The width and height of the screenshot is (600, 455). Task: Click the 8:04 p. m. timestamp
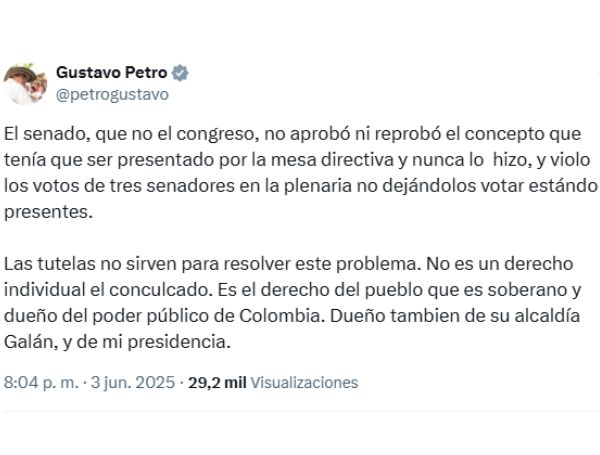(x=41, y=382)
